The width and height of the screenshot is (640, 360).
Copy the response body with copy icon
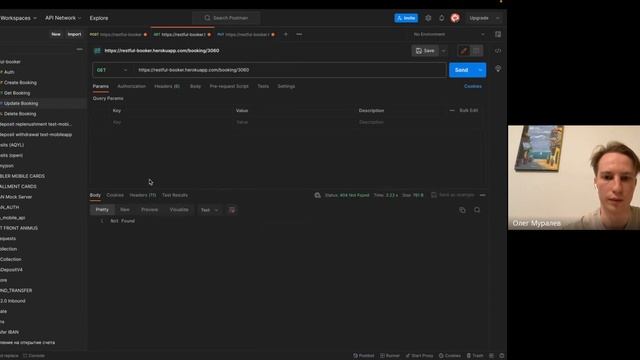(462, 210)
